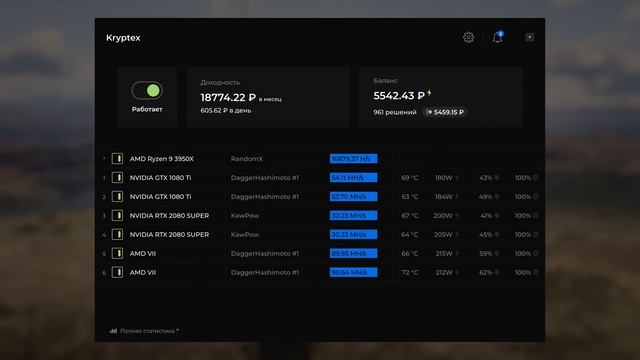Select DaggerHashimoto #1 on the 69 °C row
Image resolution: width=640 pixels, height=360 pixels.
click(264, 178)
